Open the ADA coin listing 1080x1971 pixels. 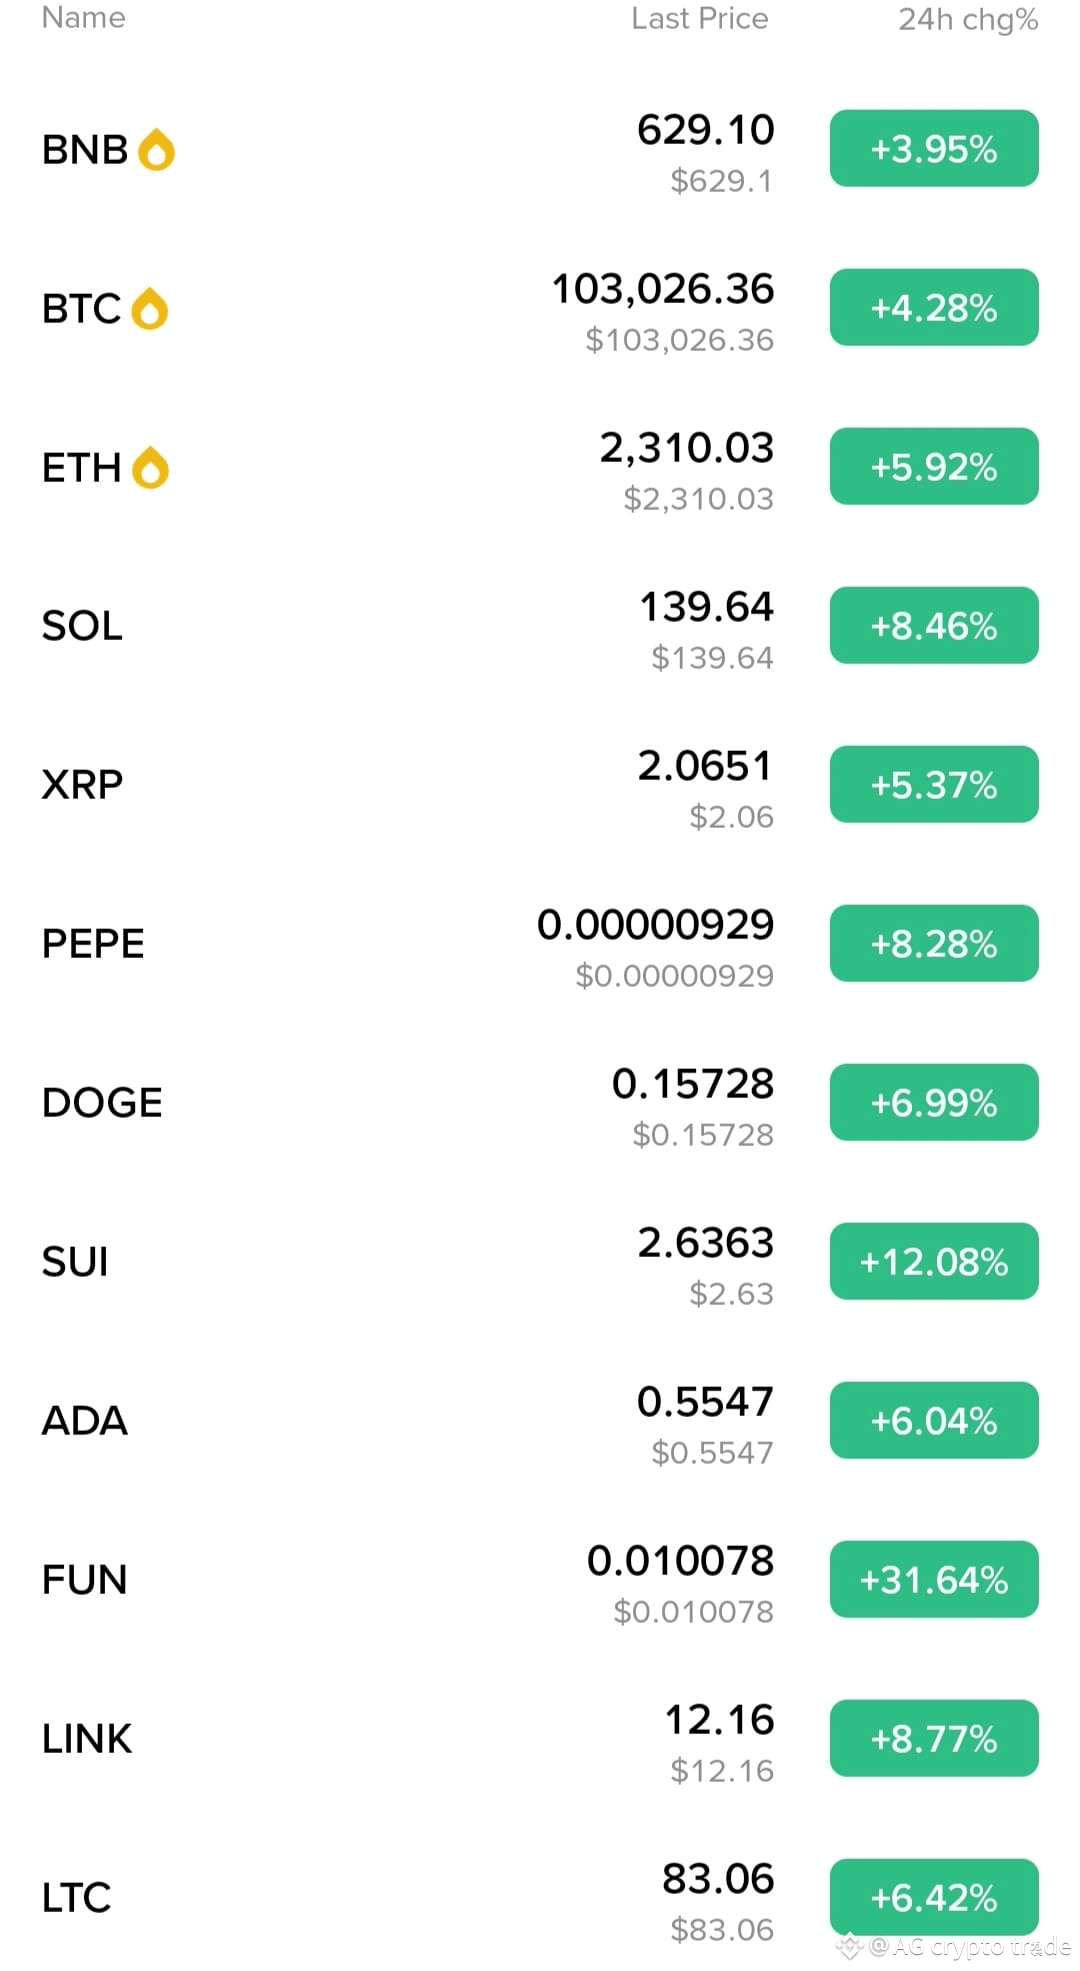point(540,1421)
